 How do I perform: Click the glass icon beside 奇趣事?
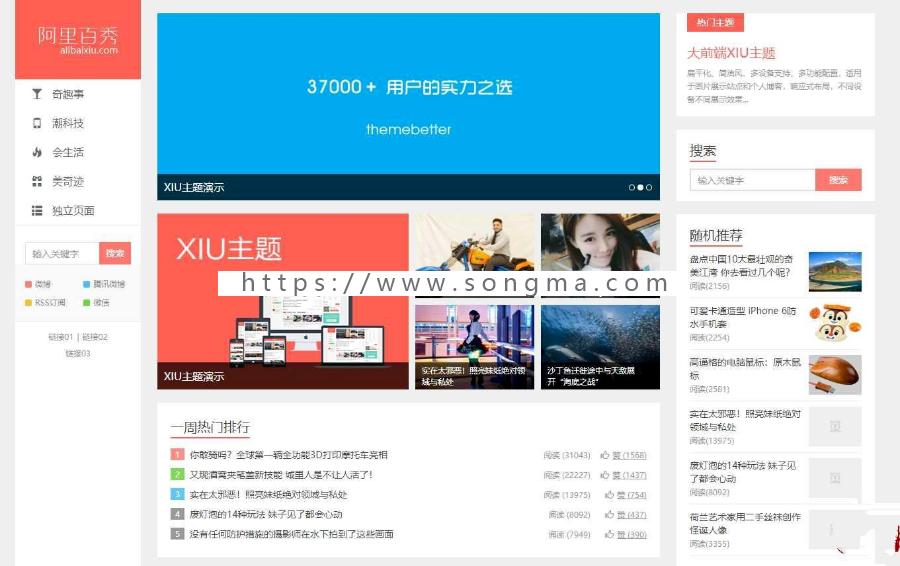(x=37, y=94)
